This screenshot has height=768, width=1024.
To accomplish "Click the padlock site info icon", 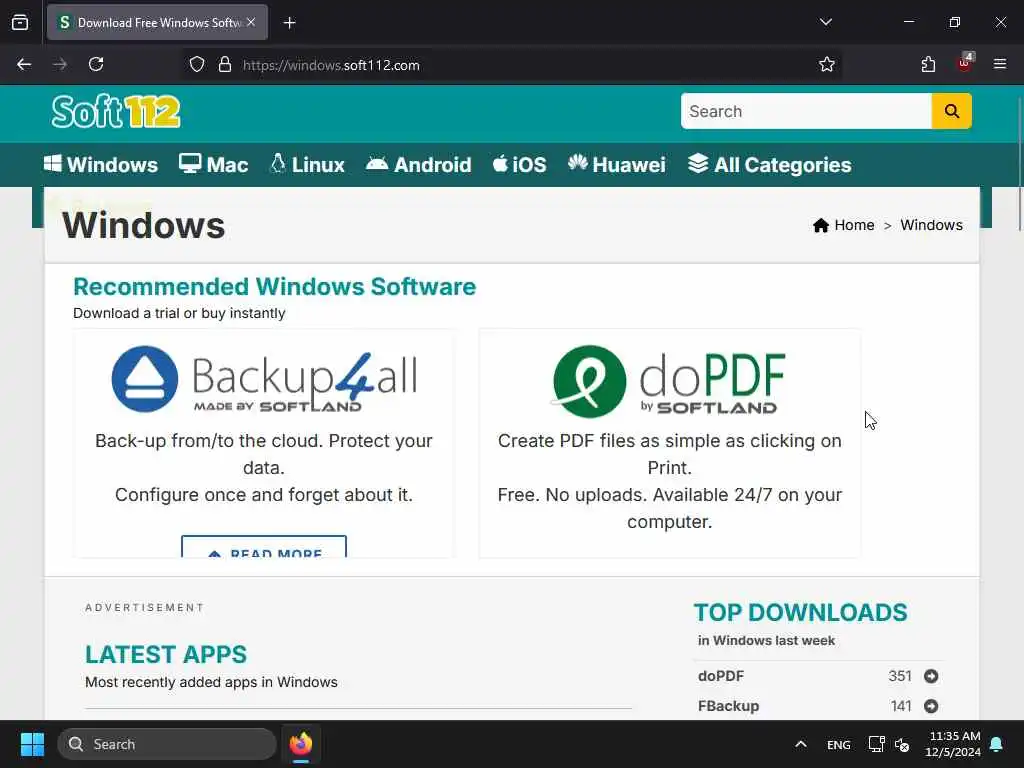I will (225, 65).
